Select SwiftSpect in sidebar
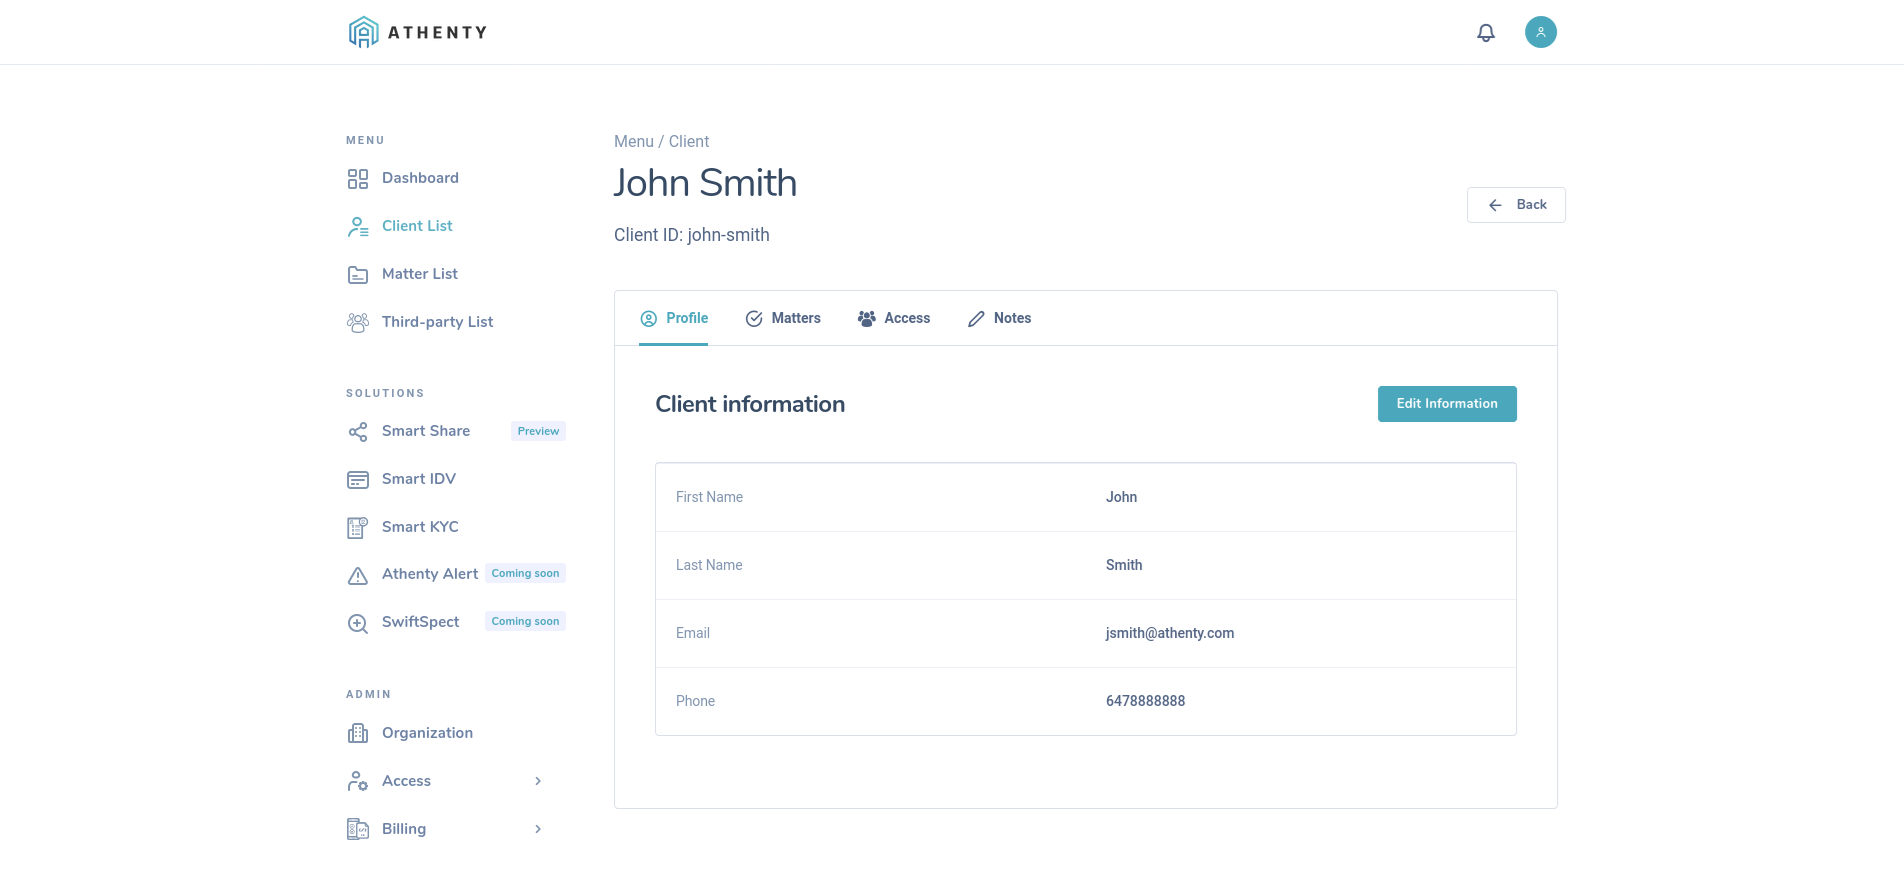This screenshot has height=875, width=1904. (421, 622)
